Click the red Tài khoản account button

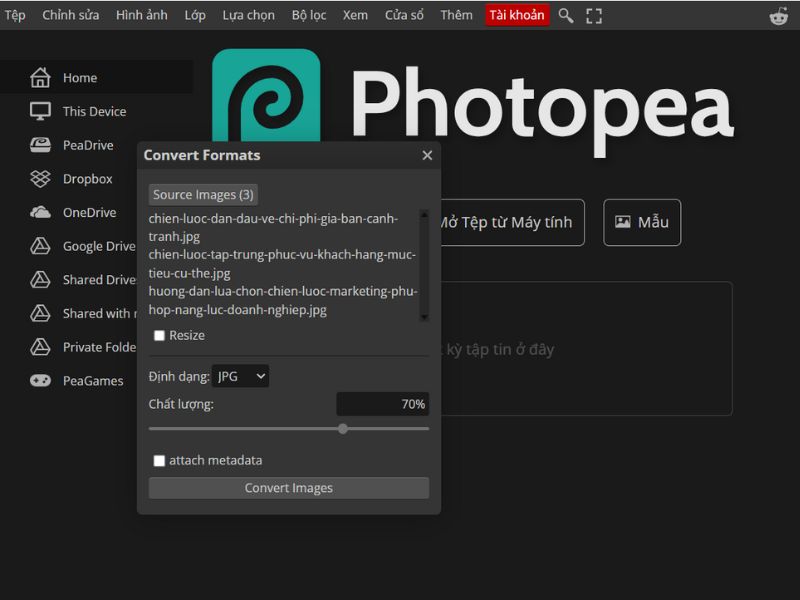pos(517,15)
